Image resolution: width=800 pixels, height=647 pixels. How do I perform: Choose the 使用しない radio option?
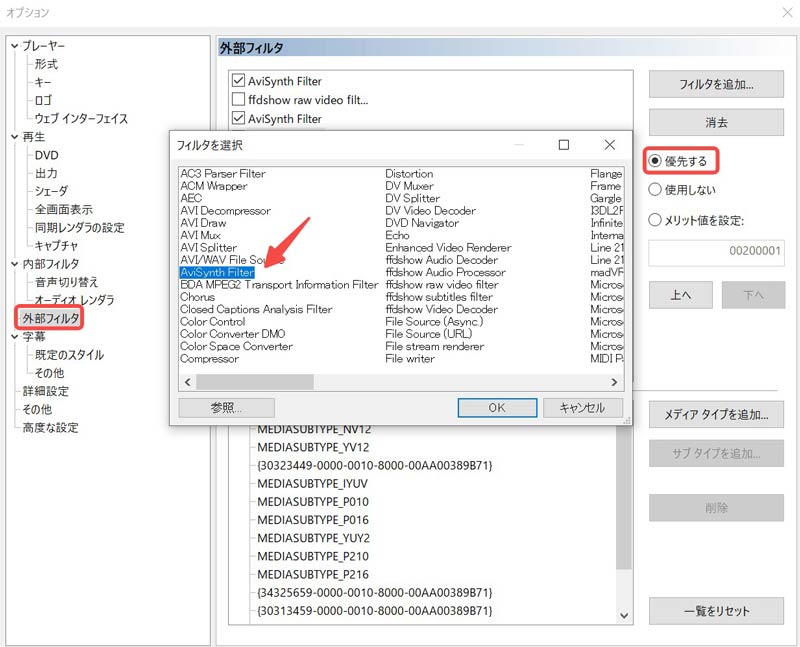click(656, 190)
